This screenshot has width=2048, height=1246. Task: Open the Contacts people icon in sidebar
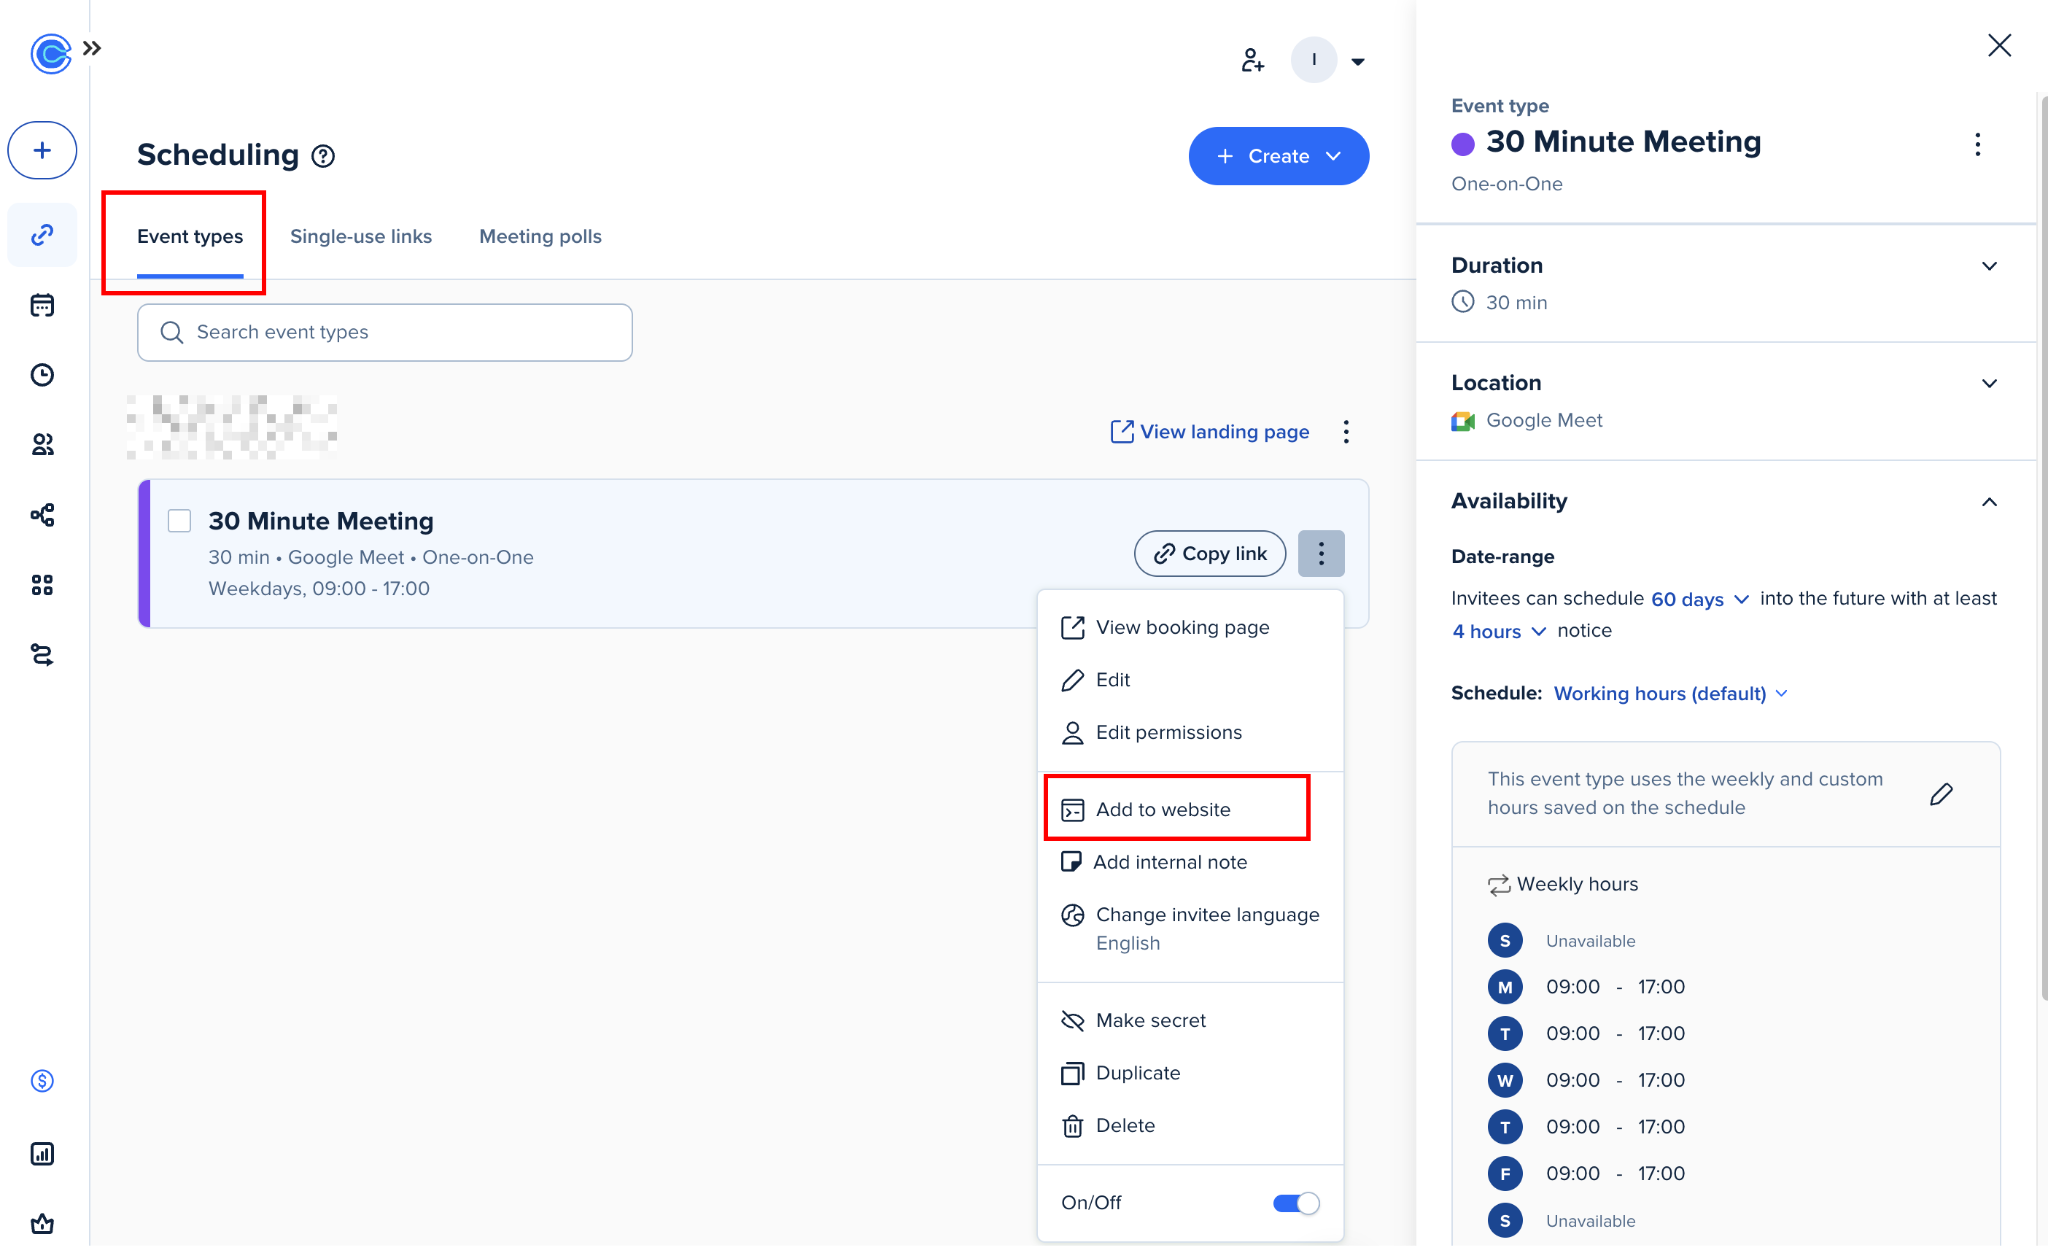[42, 445]
